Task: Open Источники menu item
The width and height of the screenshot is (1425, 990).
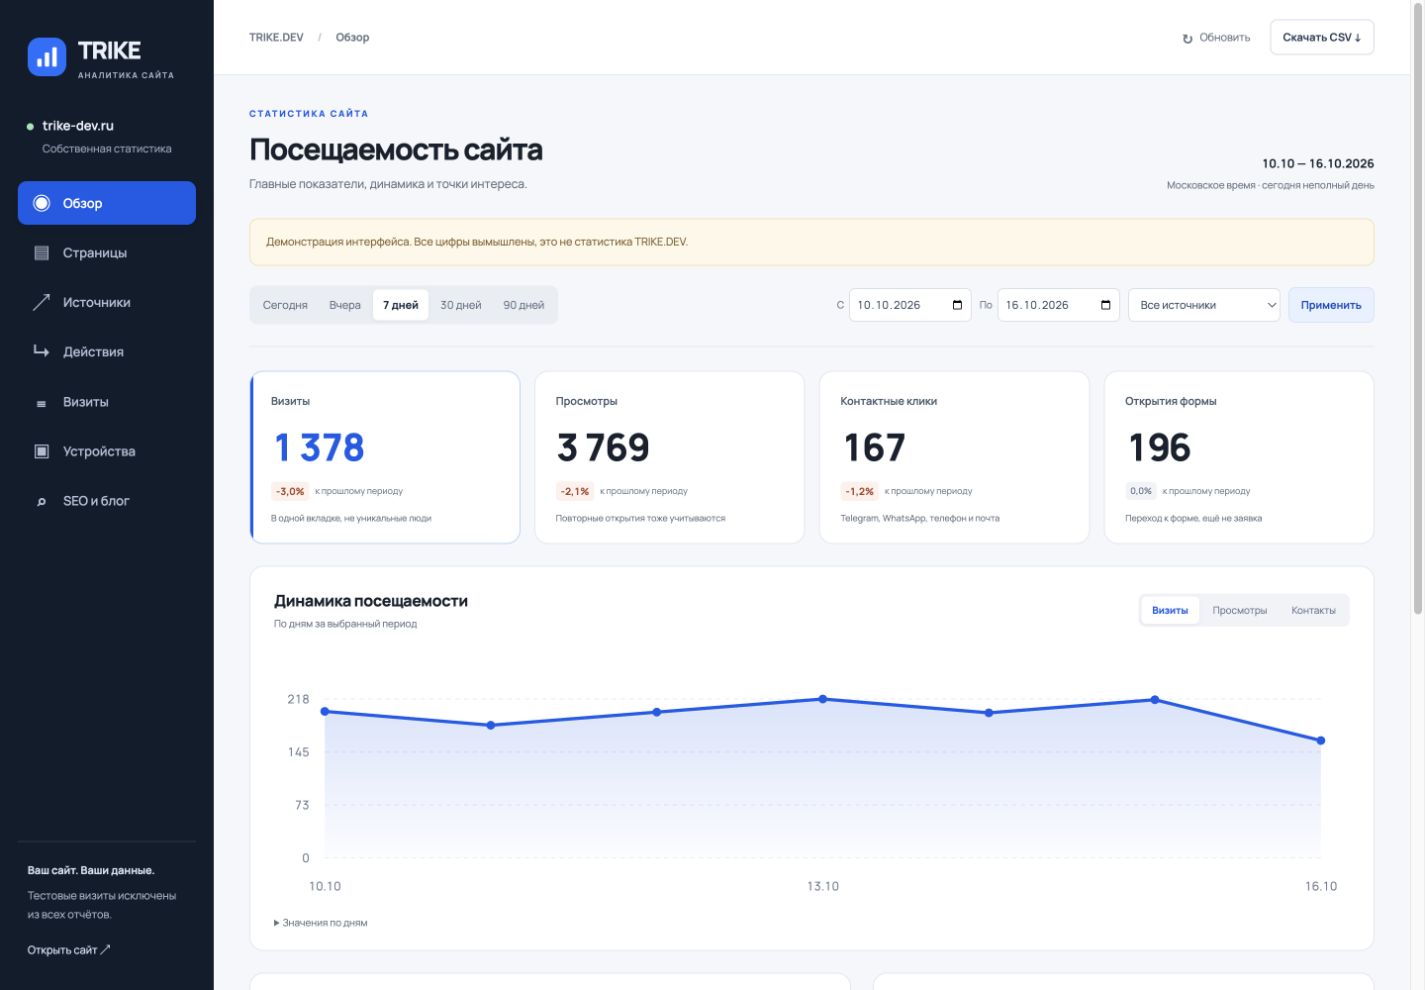Action: pyautogui.click(x=107, y=302)
